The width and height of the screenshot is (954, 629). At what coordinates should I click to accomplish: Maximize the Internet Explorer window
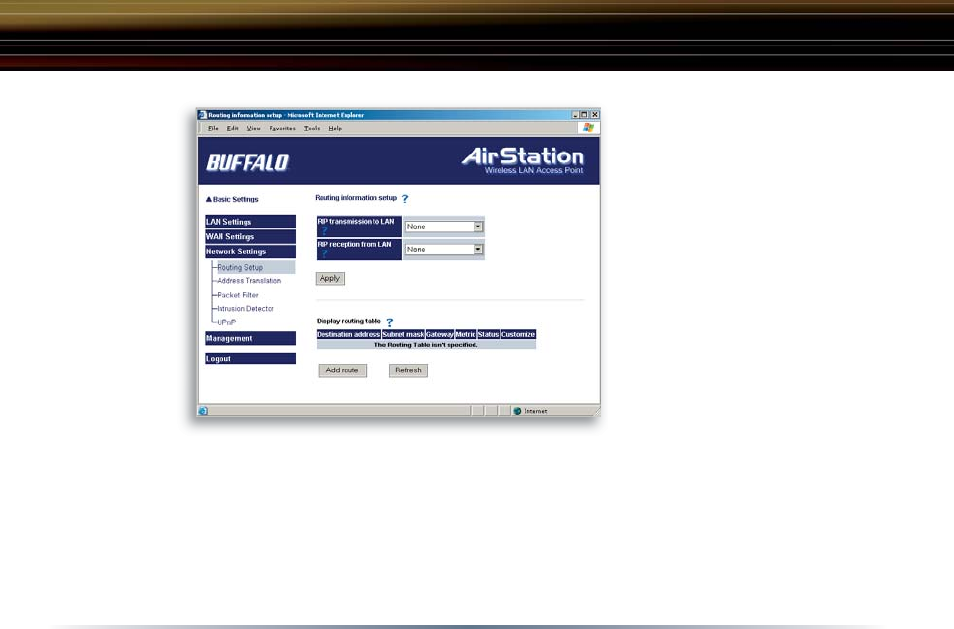click(584, 115)
